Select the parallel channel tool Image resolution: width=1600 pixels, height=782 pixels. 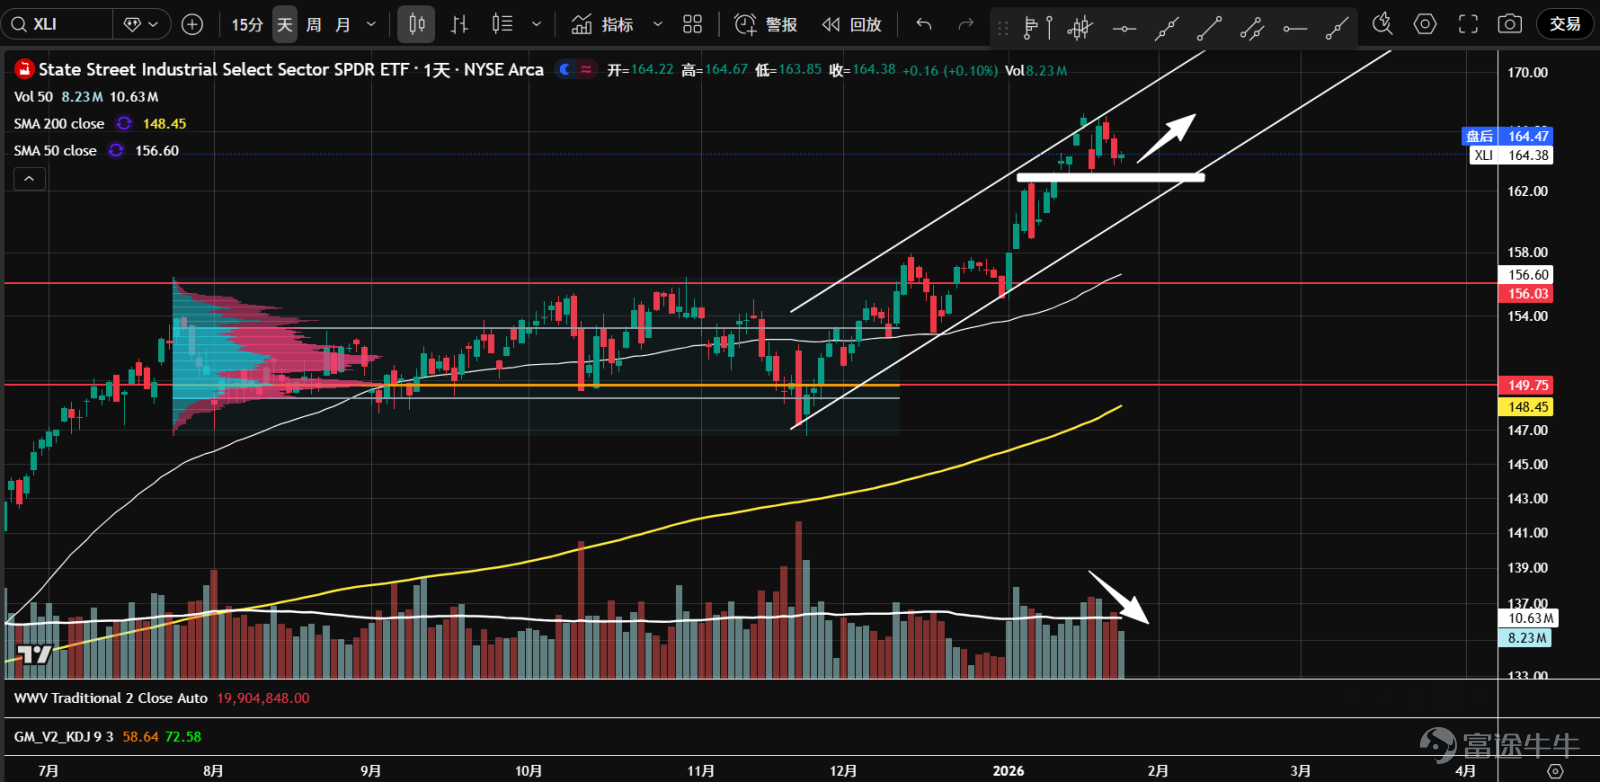[x=1252, y=28]
